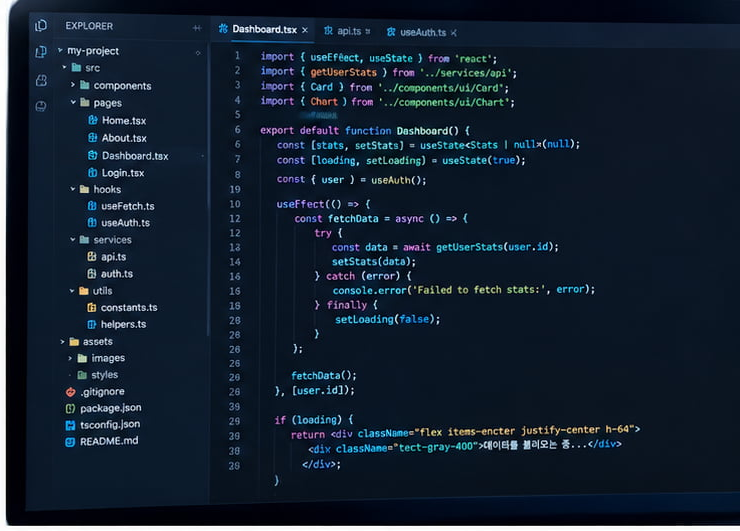Expand the assets folder
This screenshot has width=740, height=531.
click(62, 341)
